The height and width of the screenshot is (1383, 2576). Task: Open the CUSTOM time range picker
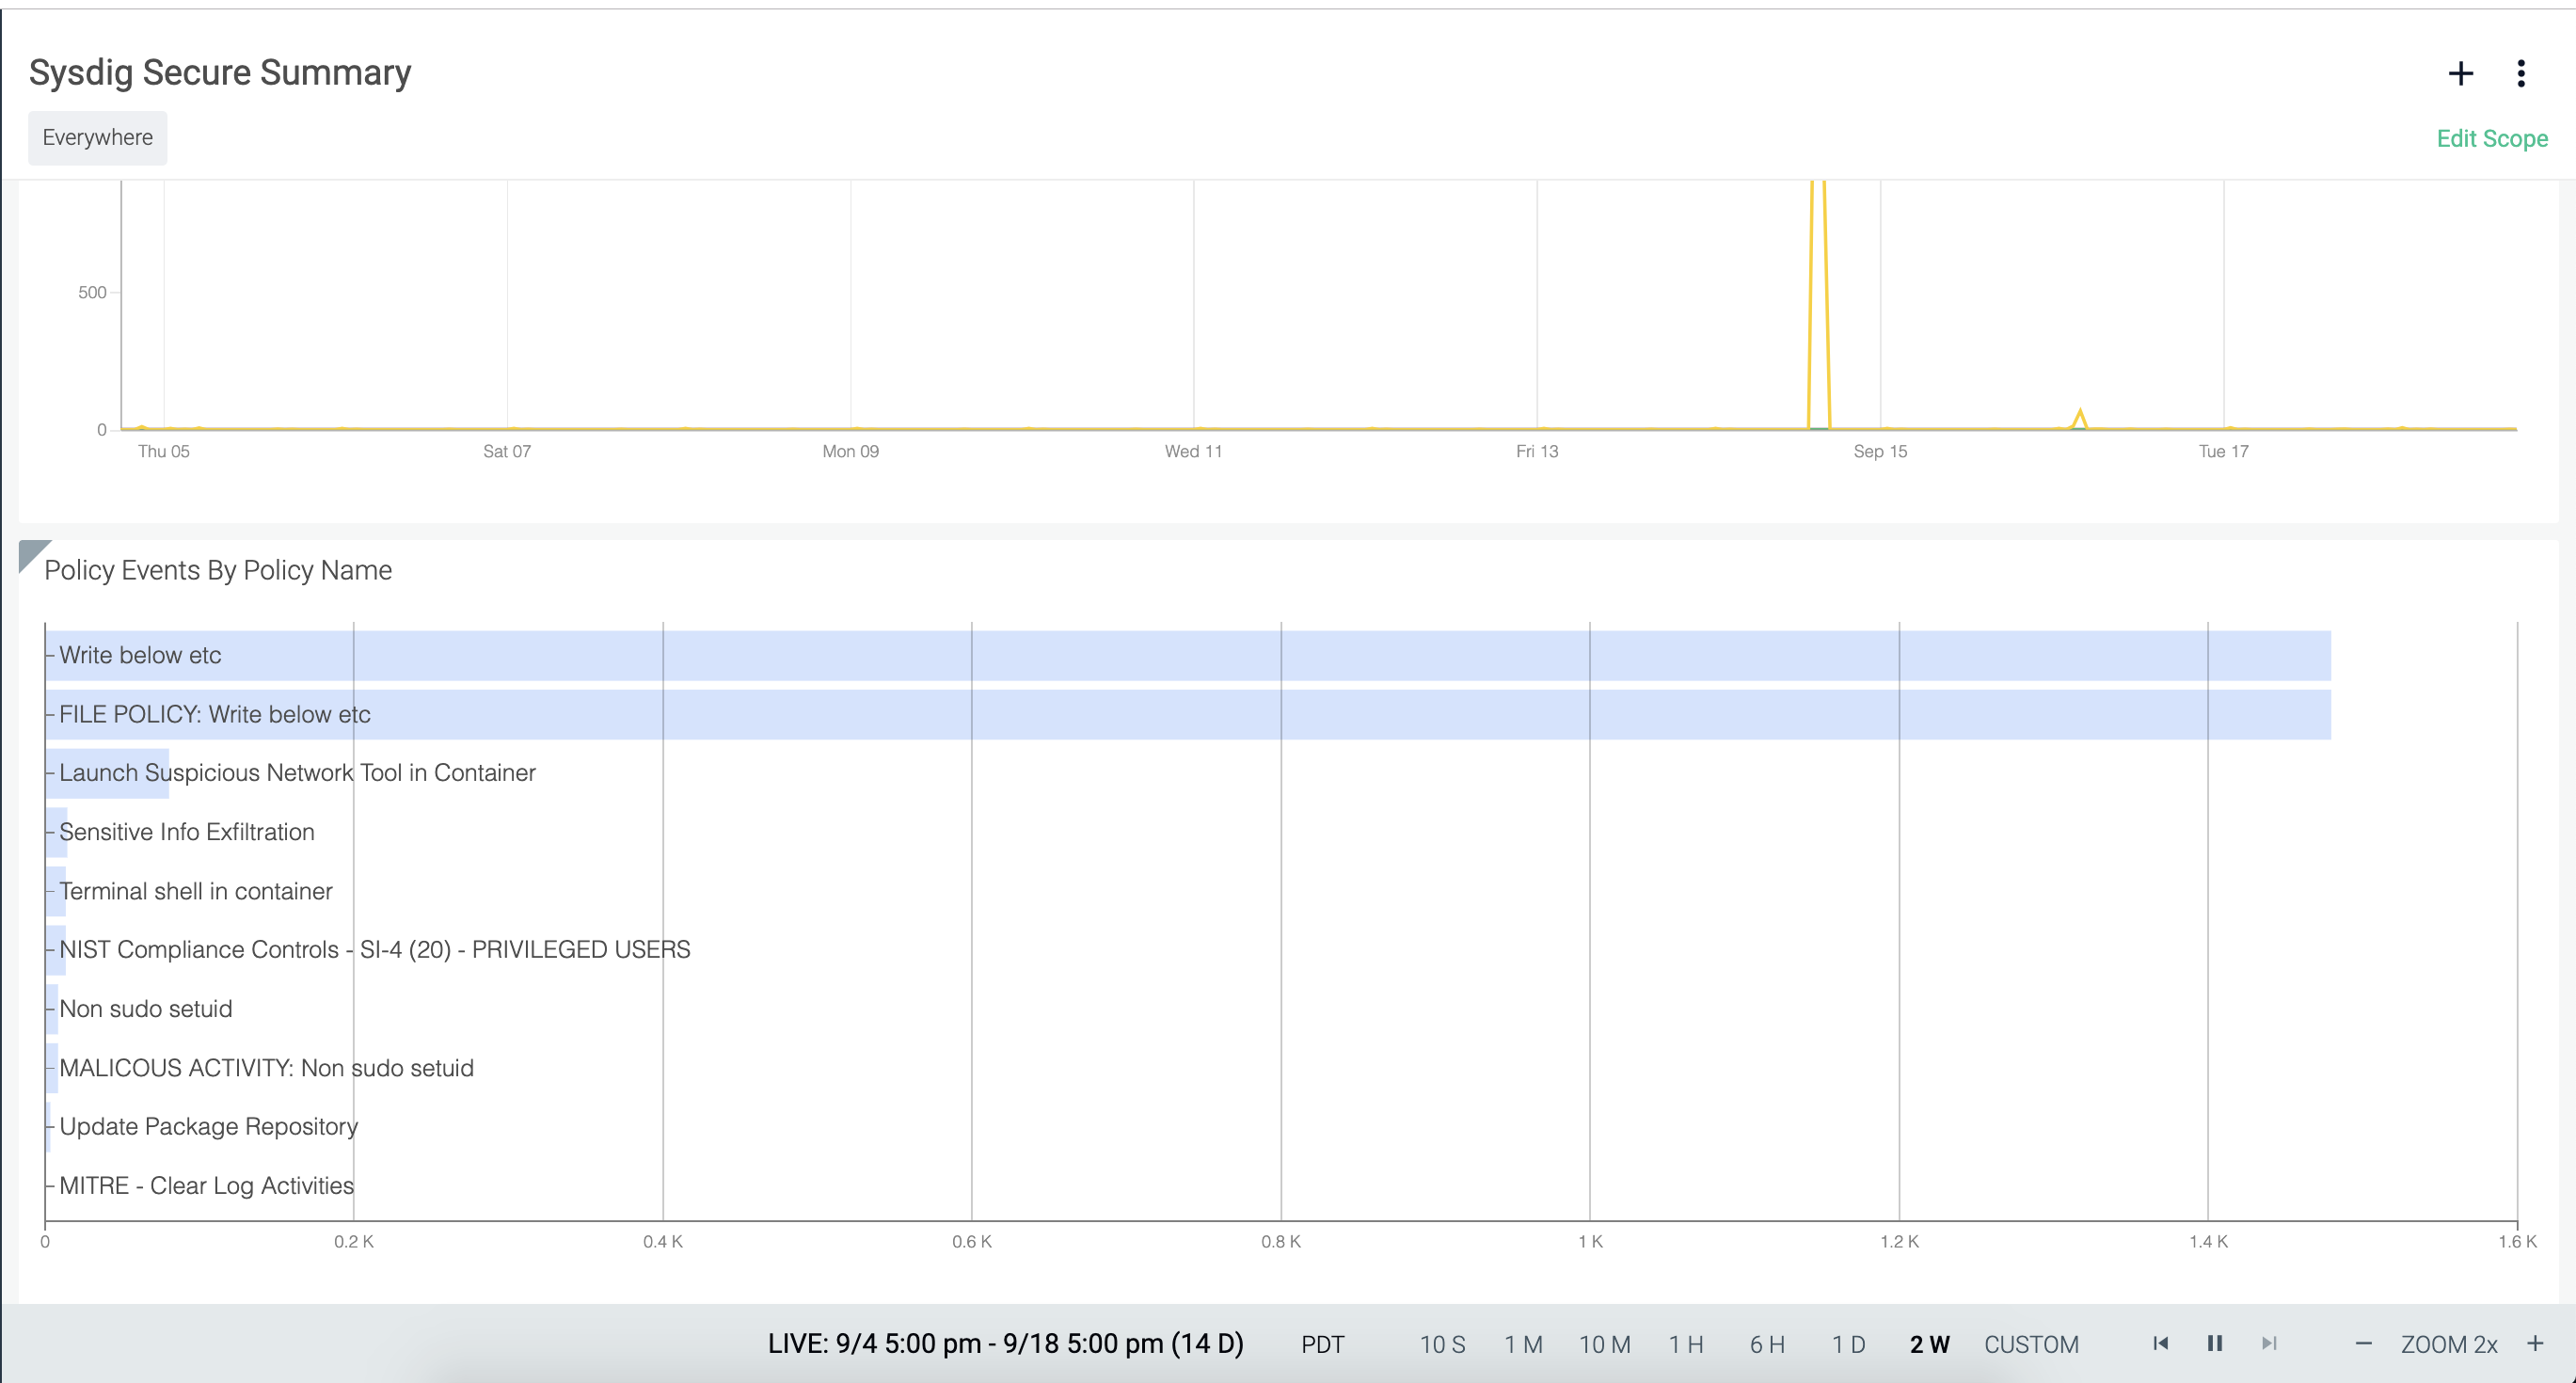click(x=2031, y=1344)
